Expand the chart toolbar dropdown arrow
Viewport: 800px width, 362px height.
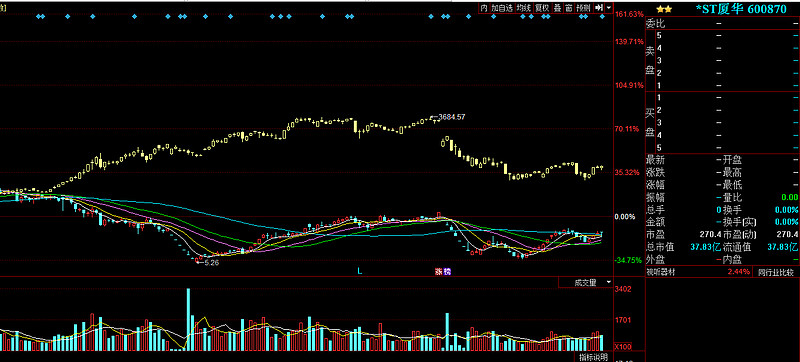click(x=608, y=8)
